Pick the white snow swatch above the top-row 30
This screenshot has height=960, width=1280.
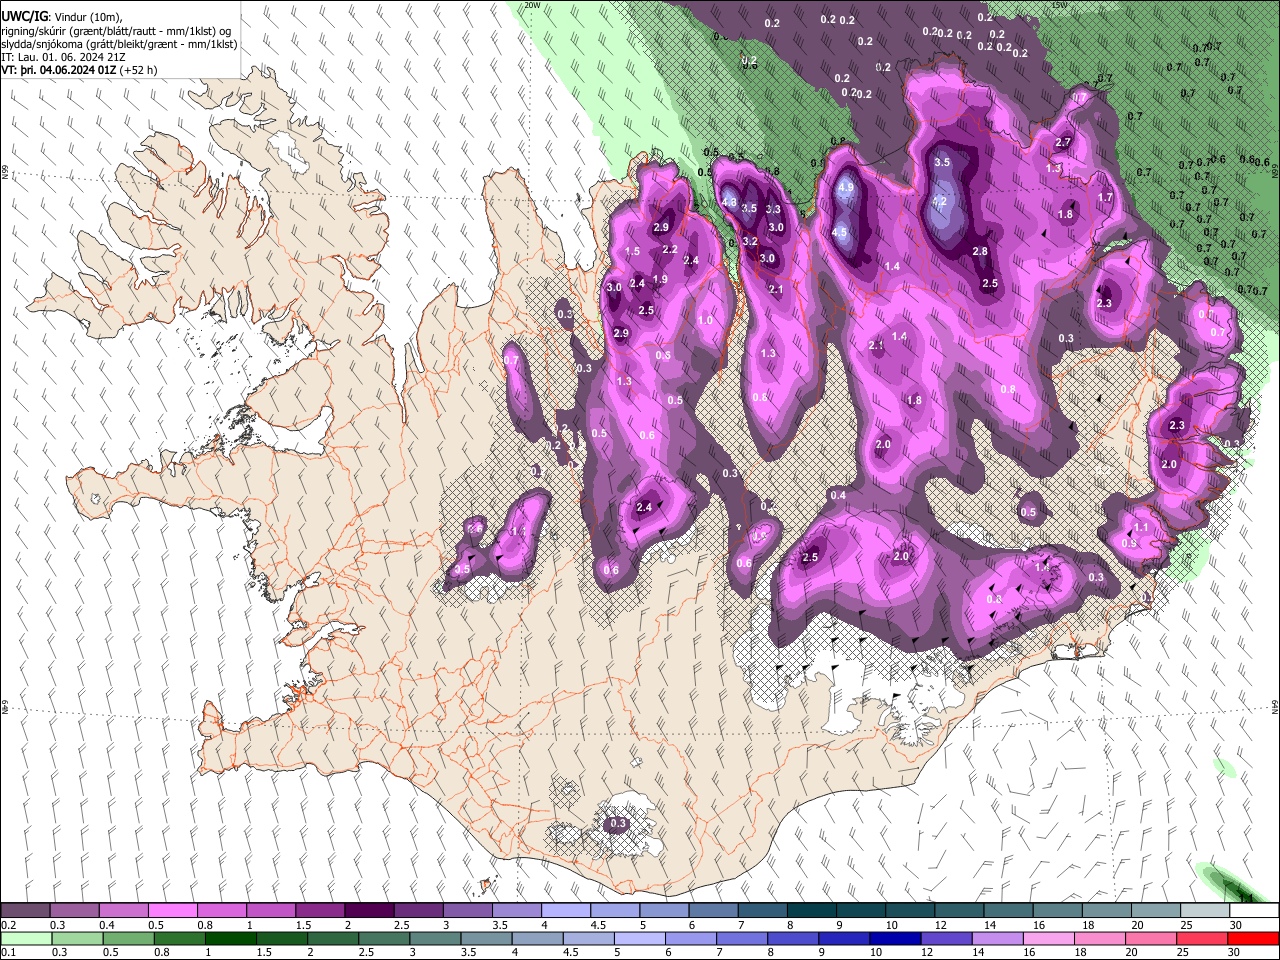pos(1253,911)
